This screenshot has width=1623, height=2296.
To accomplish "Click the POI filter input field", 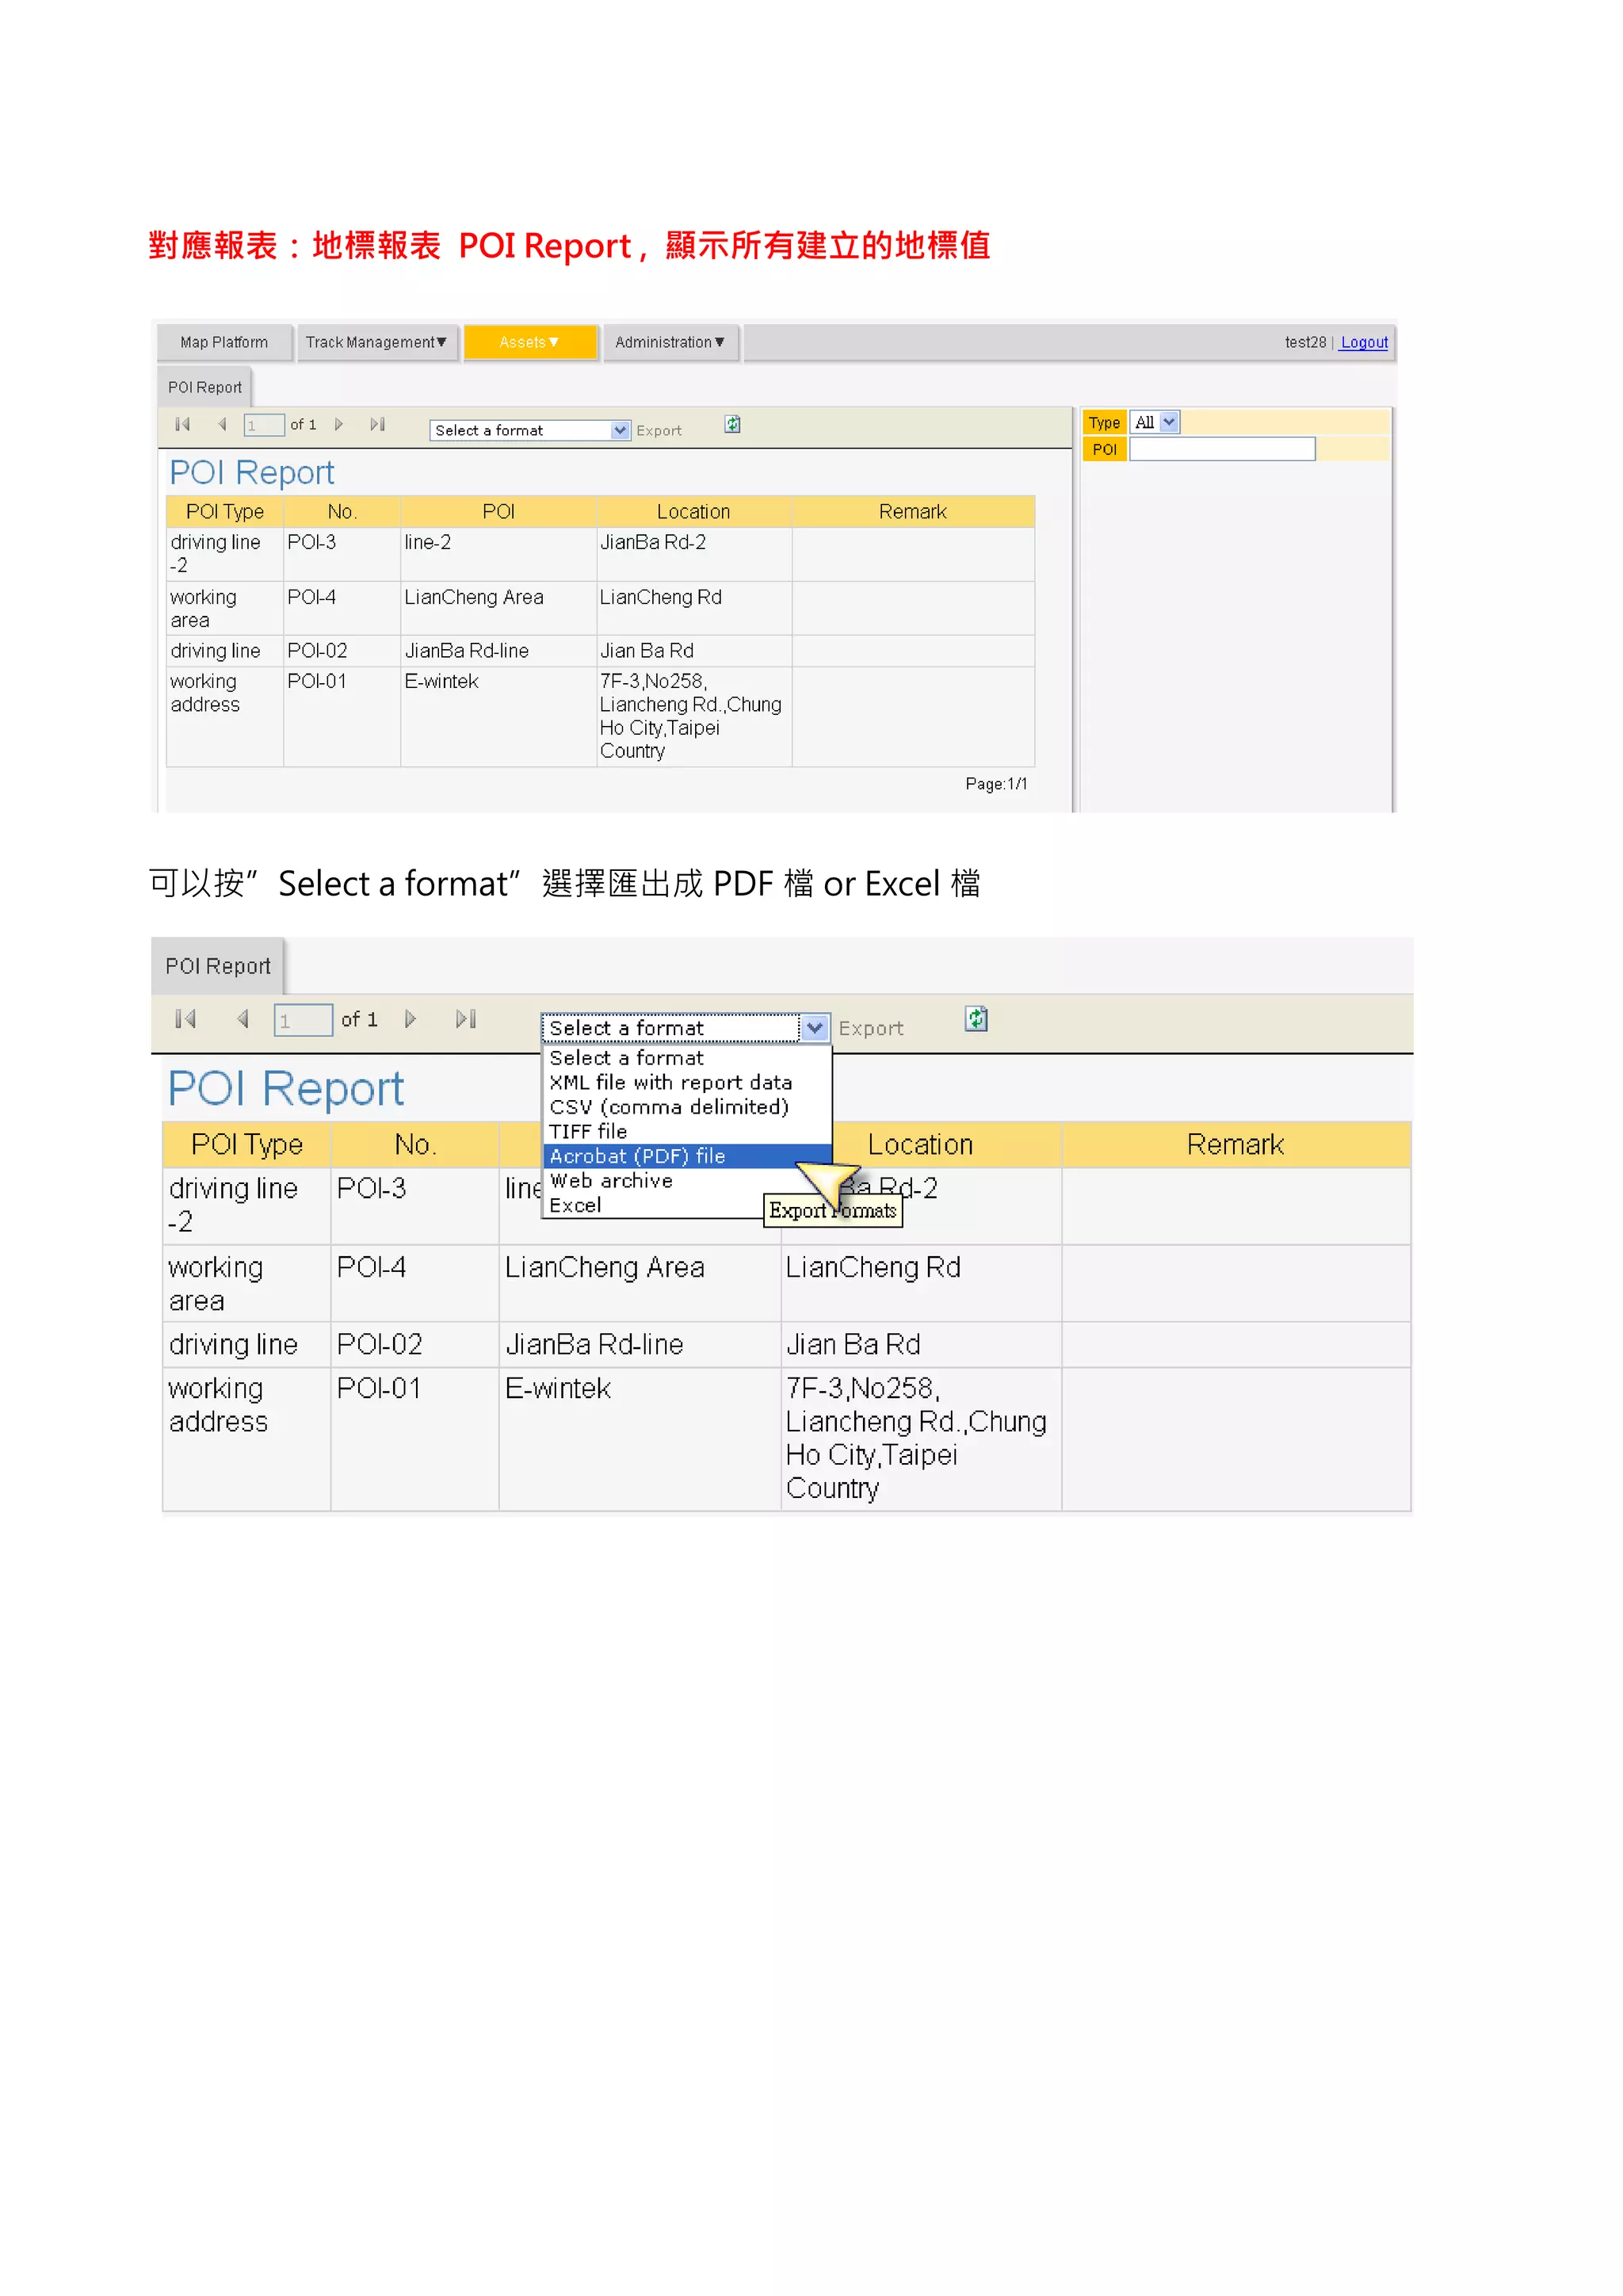I will pos(1222,449).
